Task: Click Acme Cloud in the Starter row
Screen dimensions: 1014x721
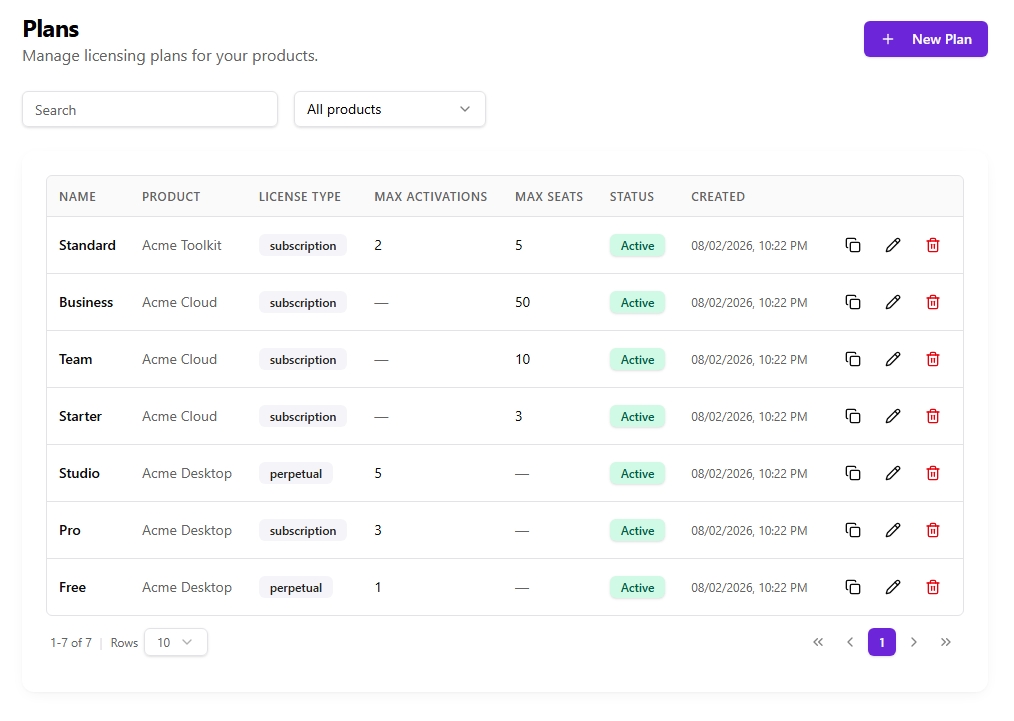Action: (x=179, y=416)
